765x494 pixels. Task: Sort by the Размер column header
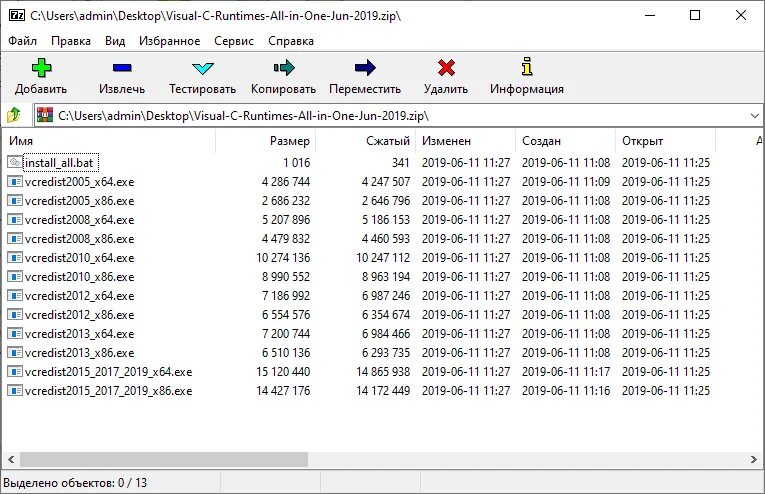(266, 141)
